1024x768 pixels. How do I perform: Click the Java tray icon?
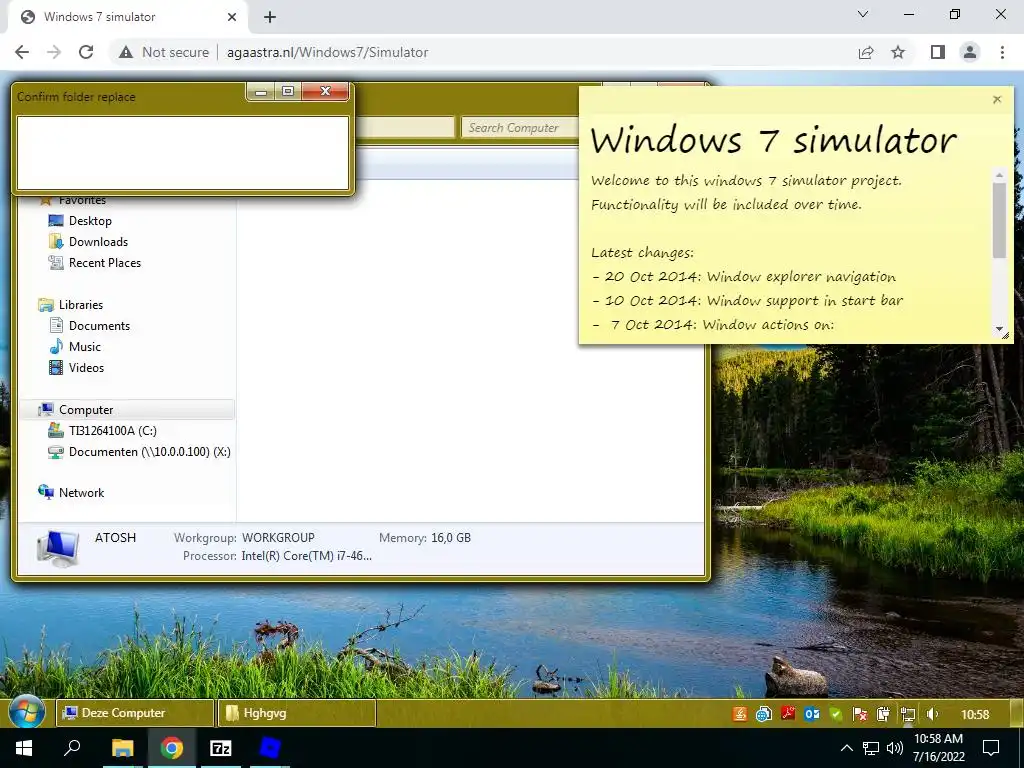[x=739, y=714]
